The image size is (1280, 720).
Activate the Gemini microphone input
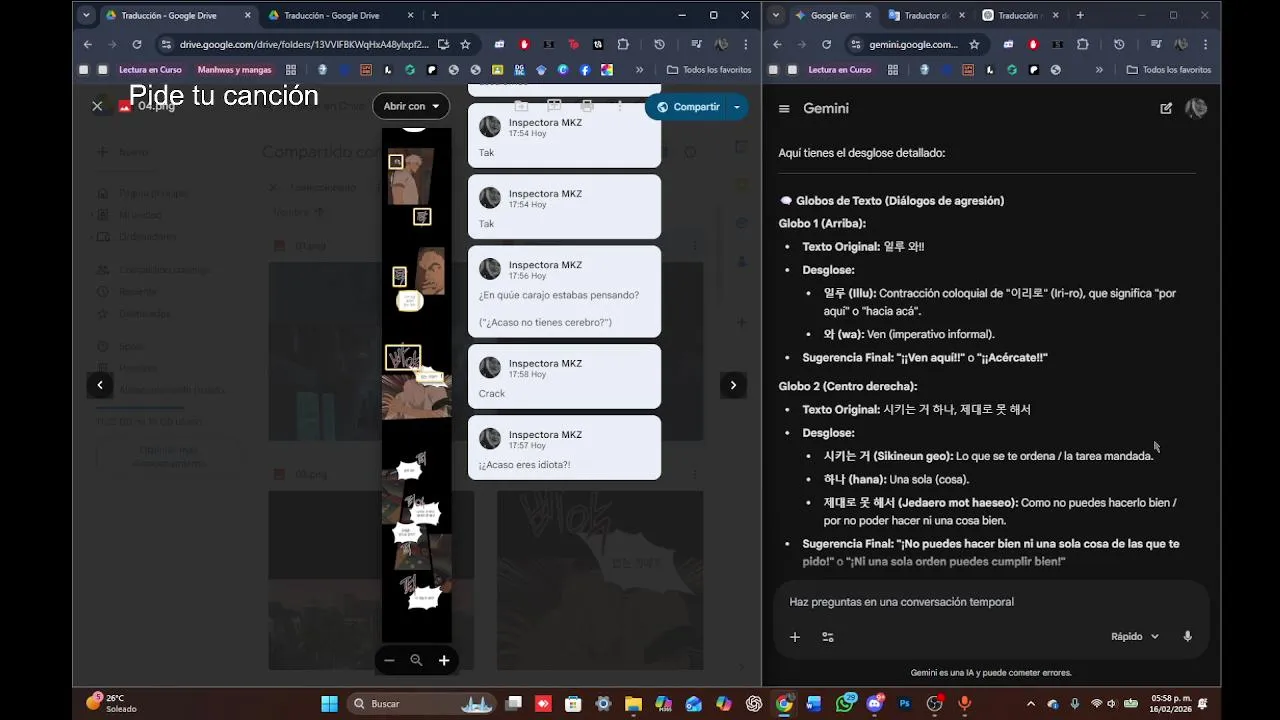pos(1187,637)
